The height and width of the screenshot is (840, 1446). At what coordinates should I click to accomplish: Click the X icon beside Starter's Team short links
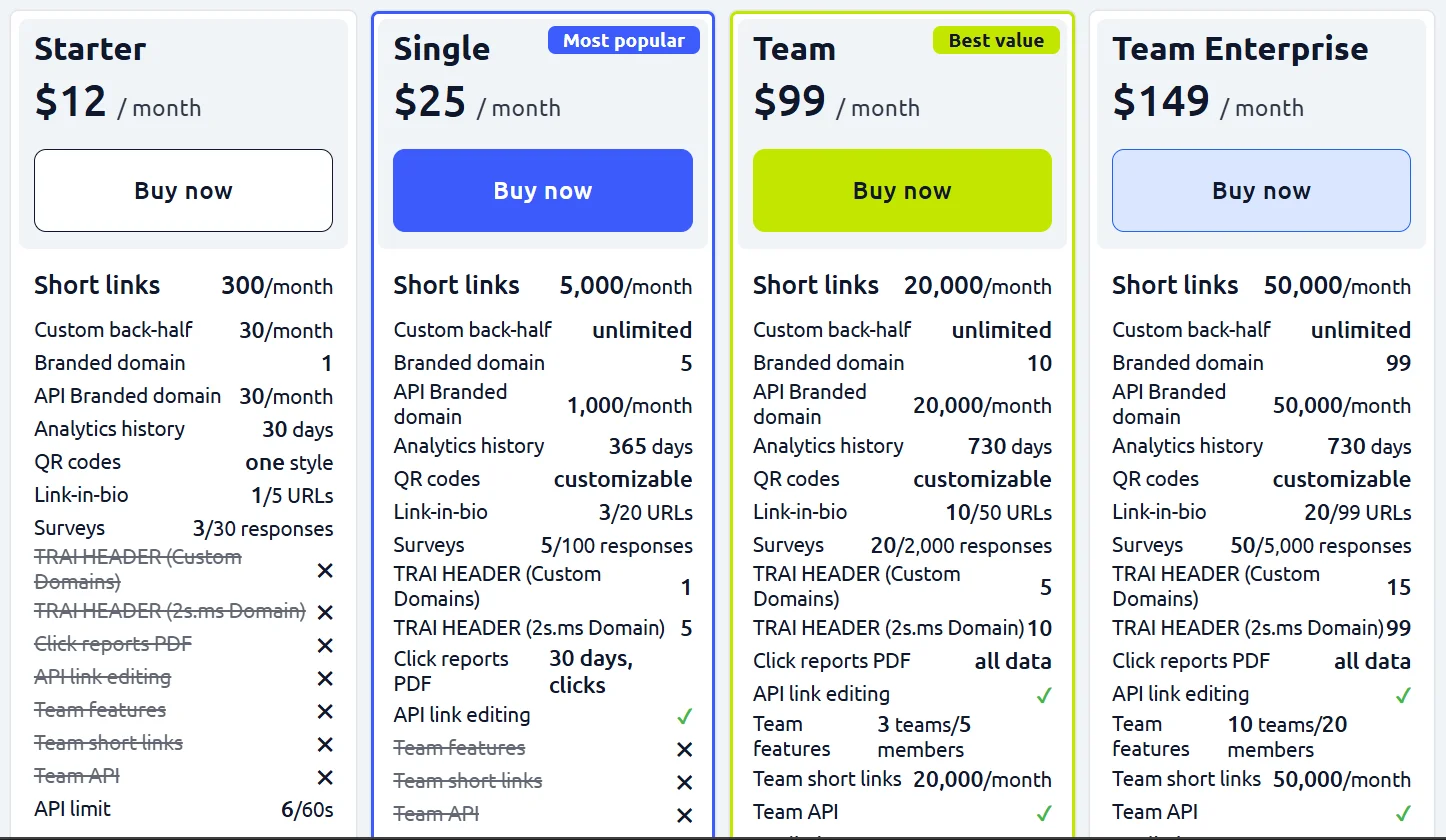tap(325, 745)
